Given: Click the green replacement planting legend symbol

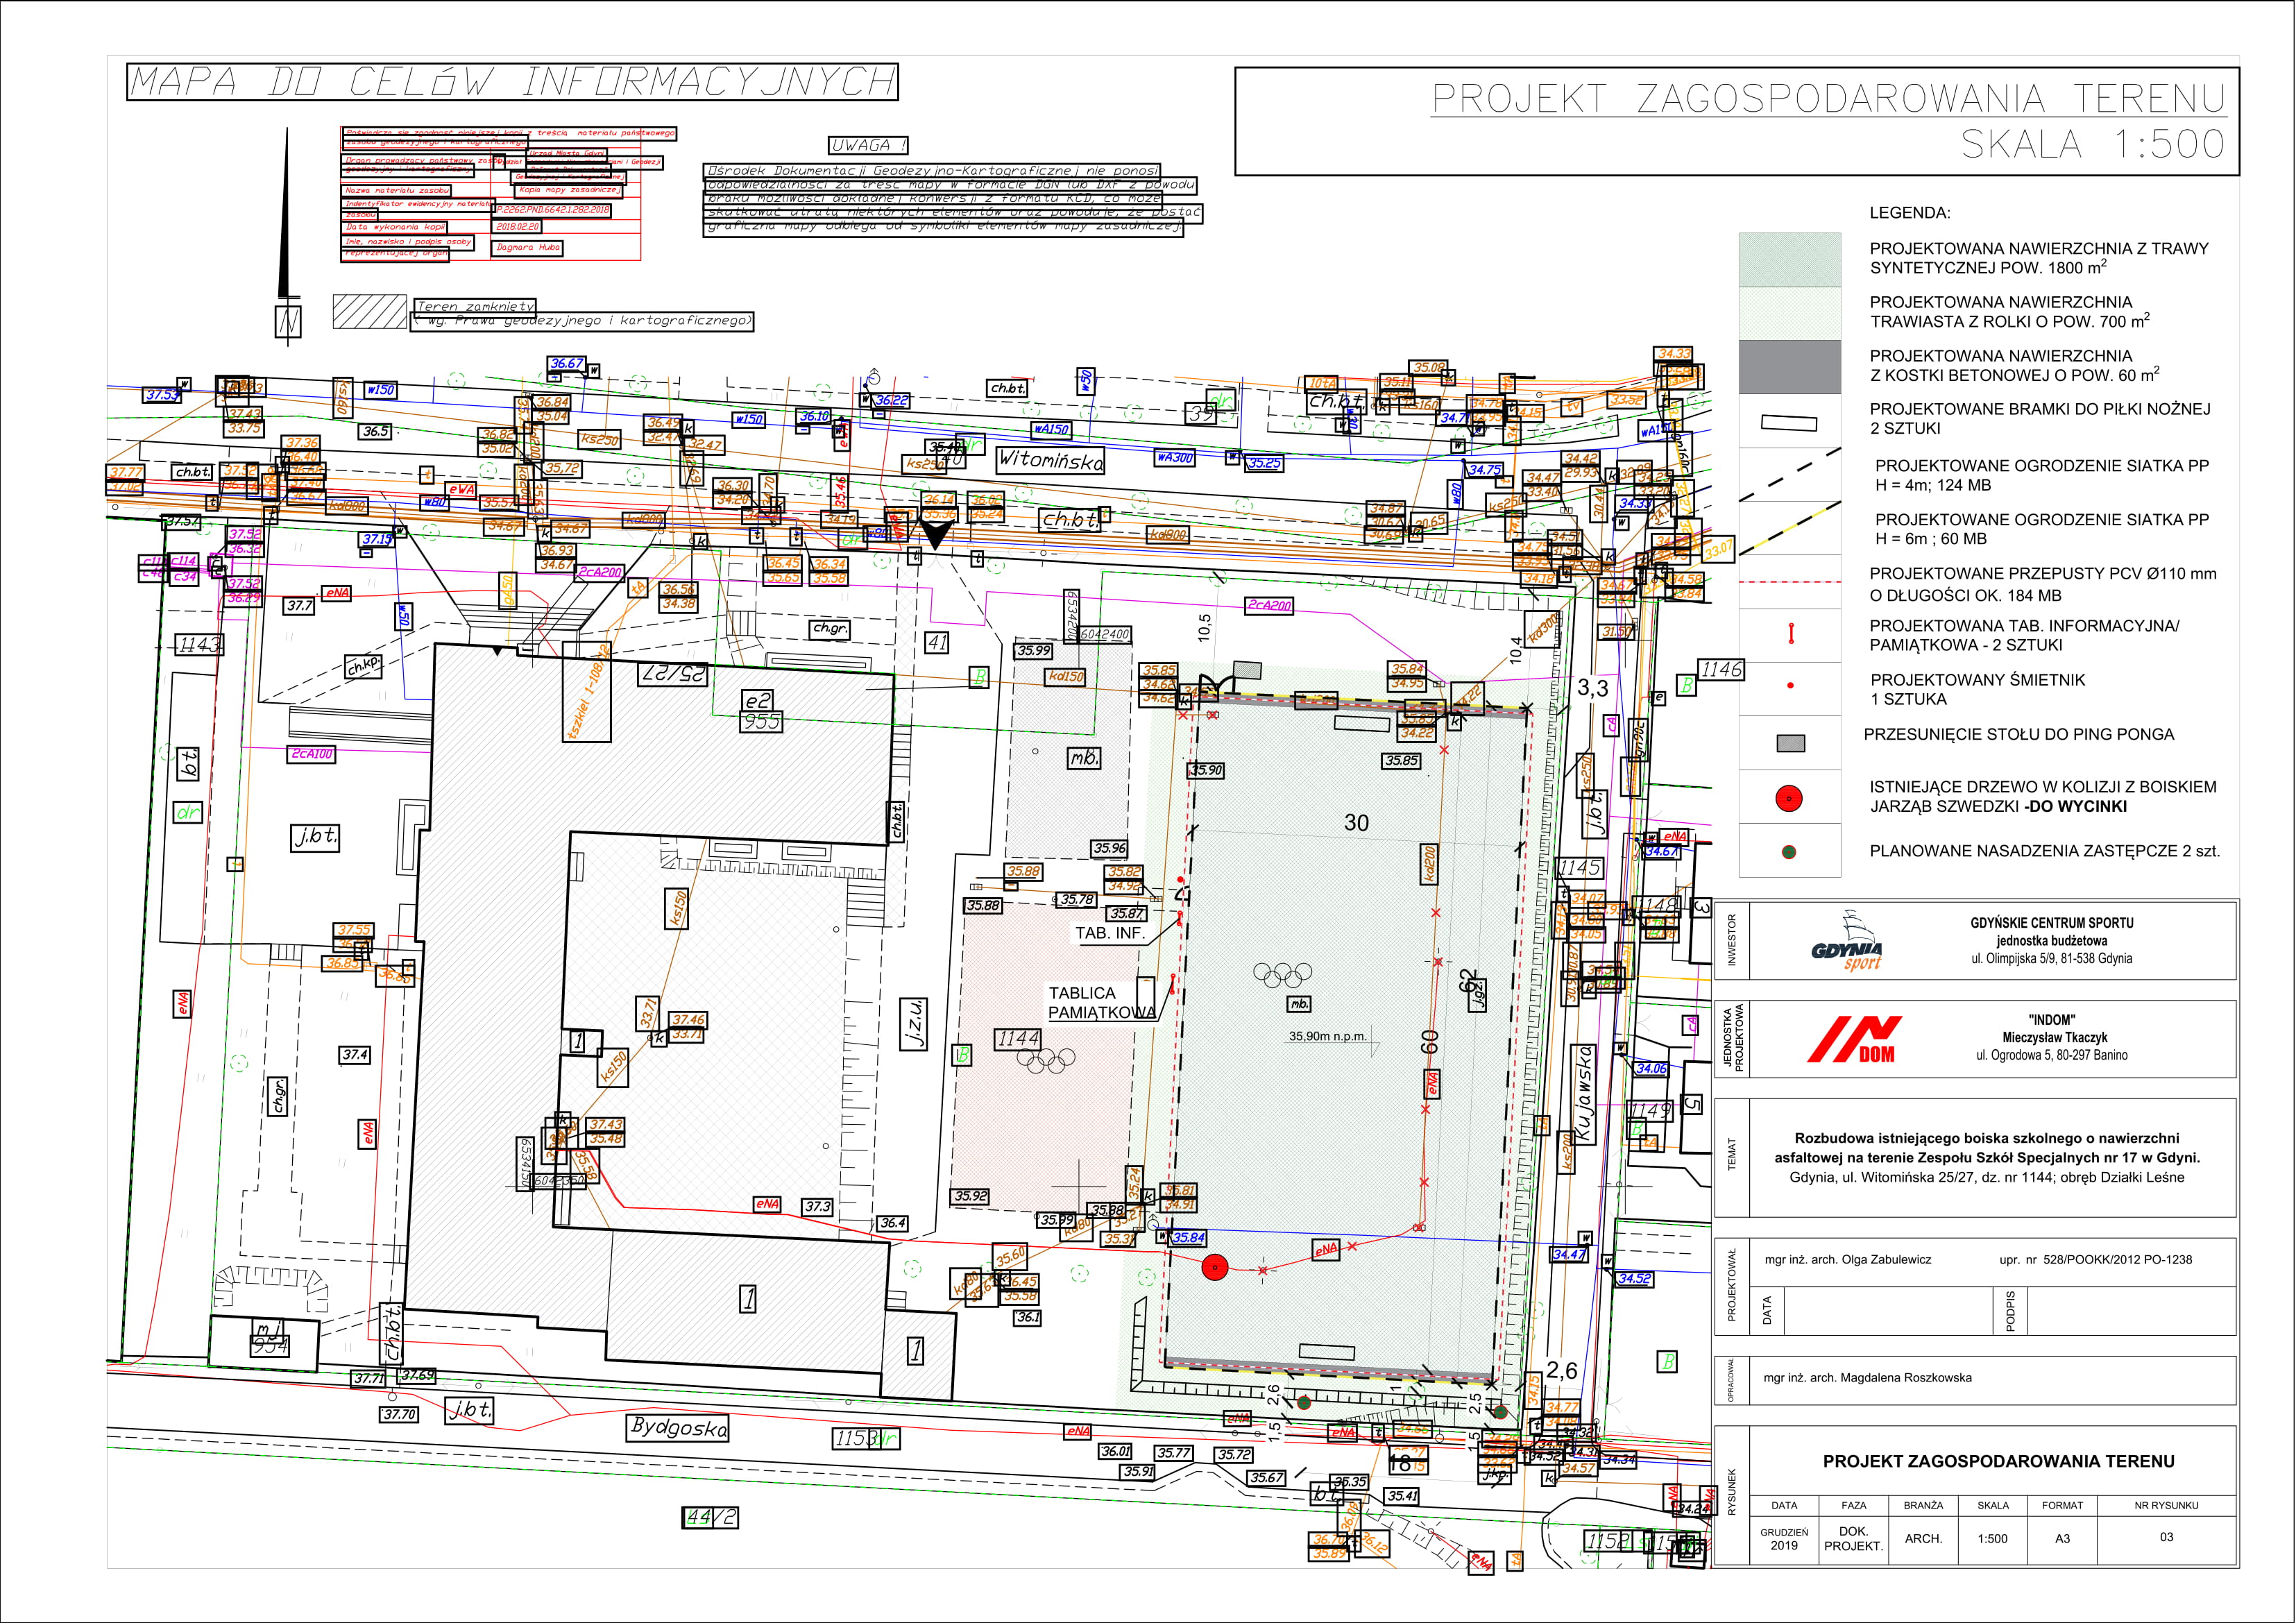Looking at the screenshot, I should coord(1789,852).
